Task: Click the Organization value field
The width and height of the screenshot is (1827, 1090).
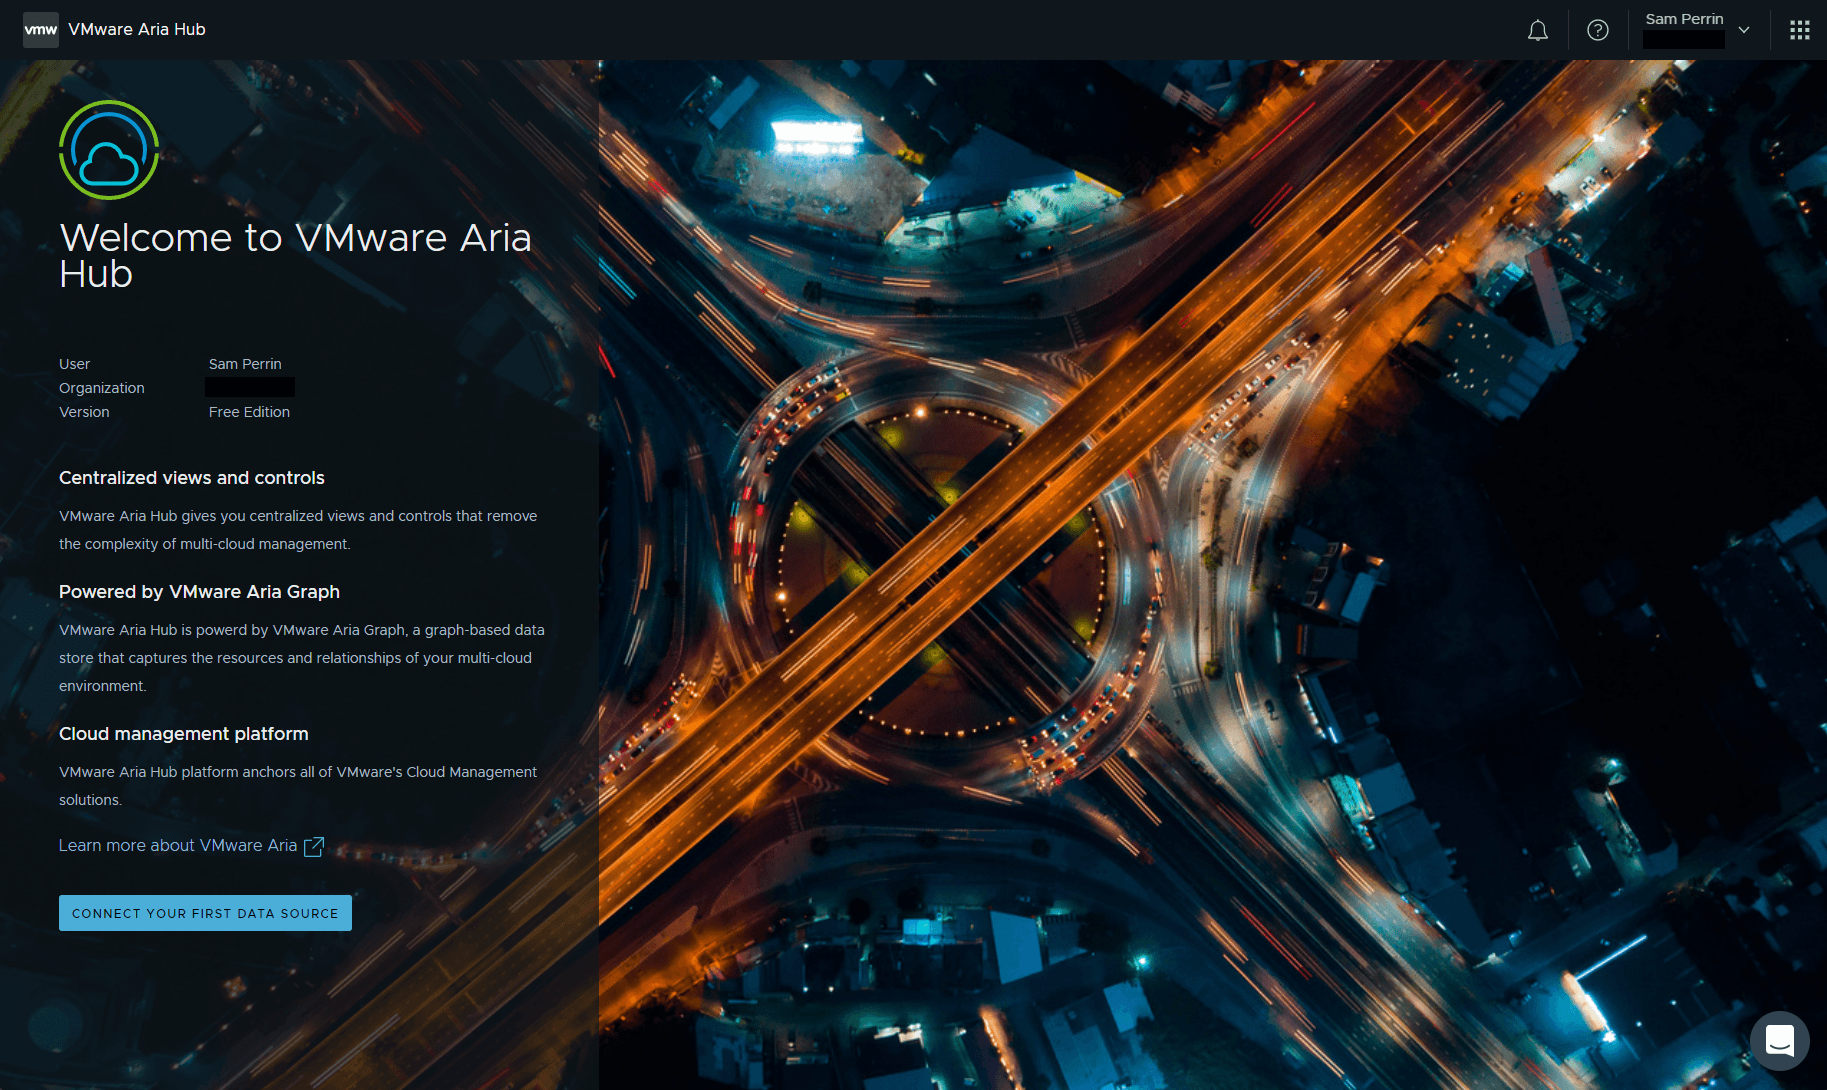Action: point(249,387)
